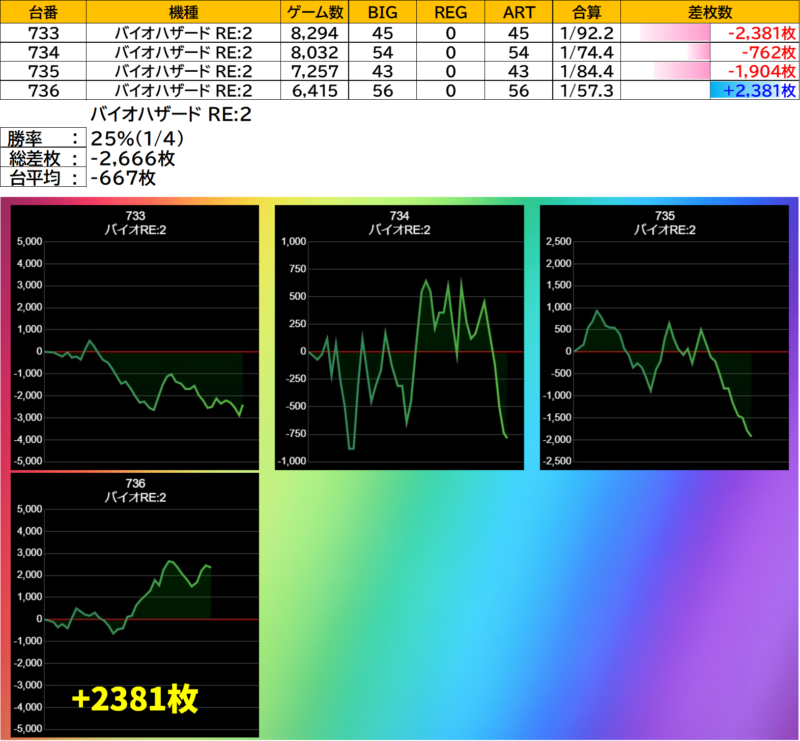This screenshot has height=741, width=800.
Task: Click the ART column header
Action: point(518,12)
